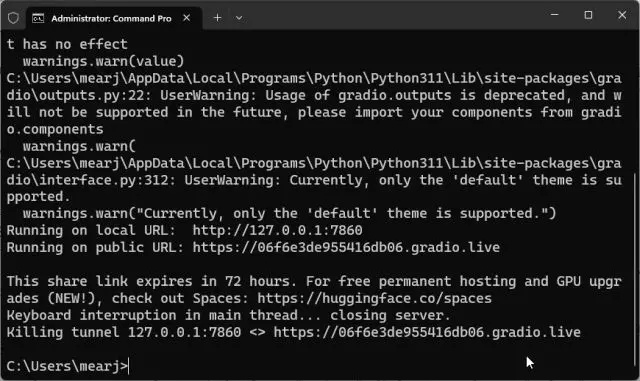Click the Command Prompt icon on the tab
The image size is (640, 381).
click(x=38, y=18)
